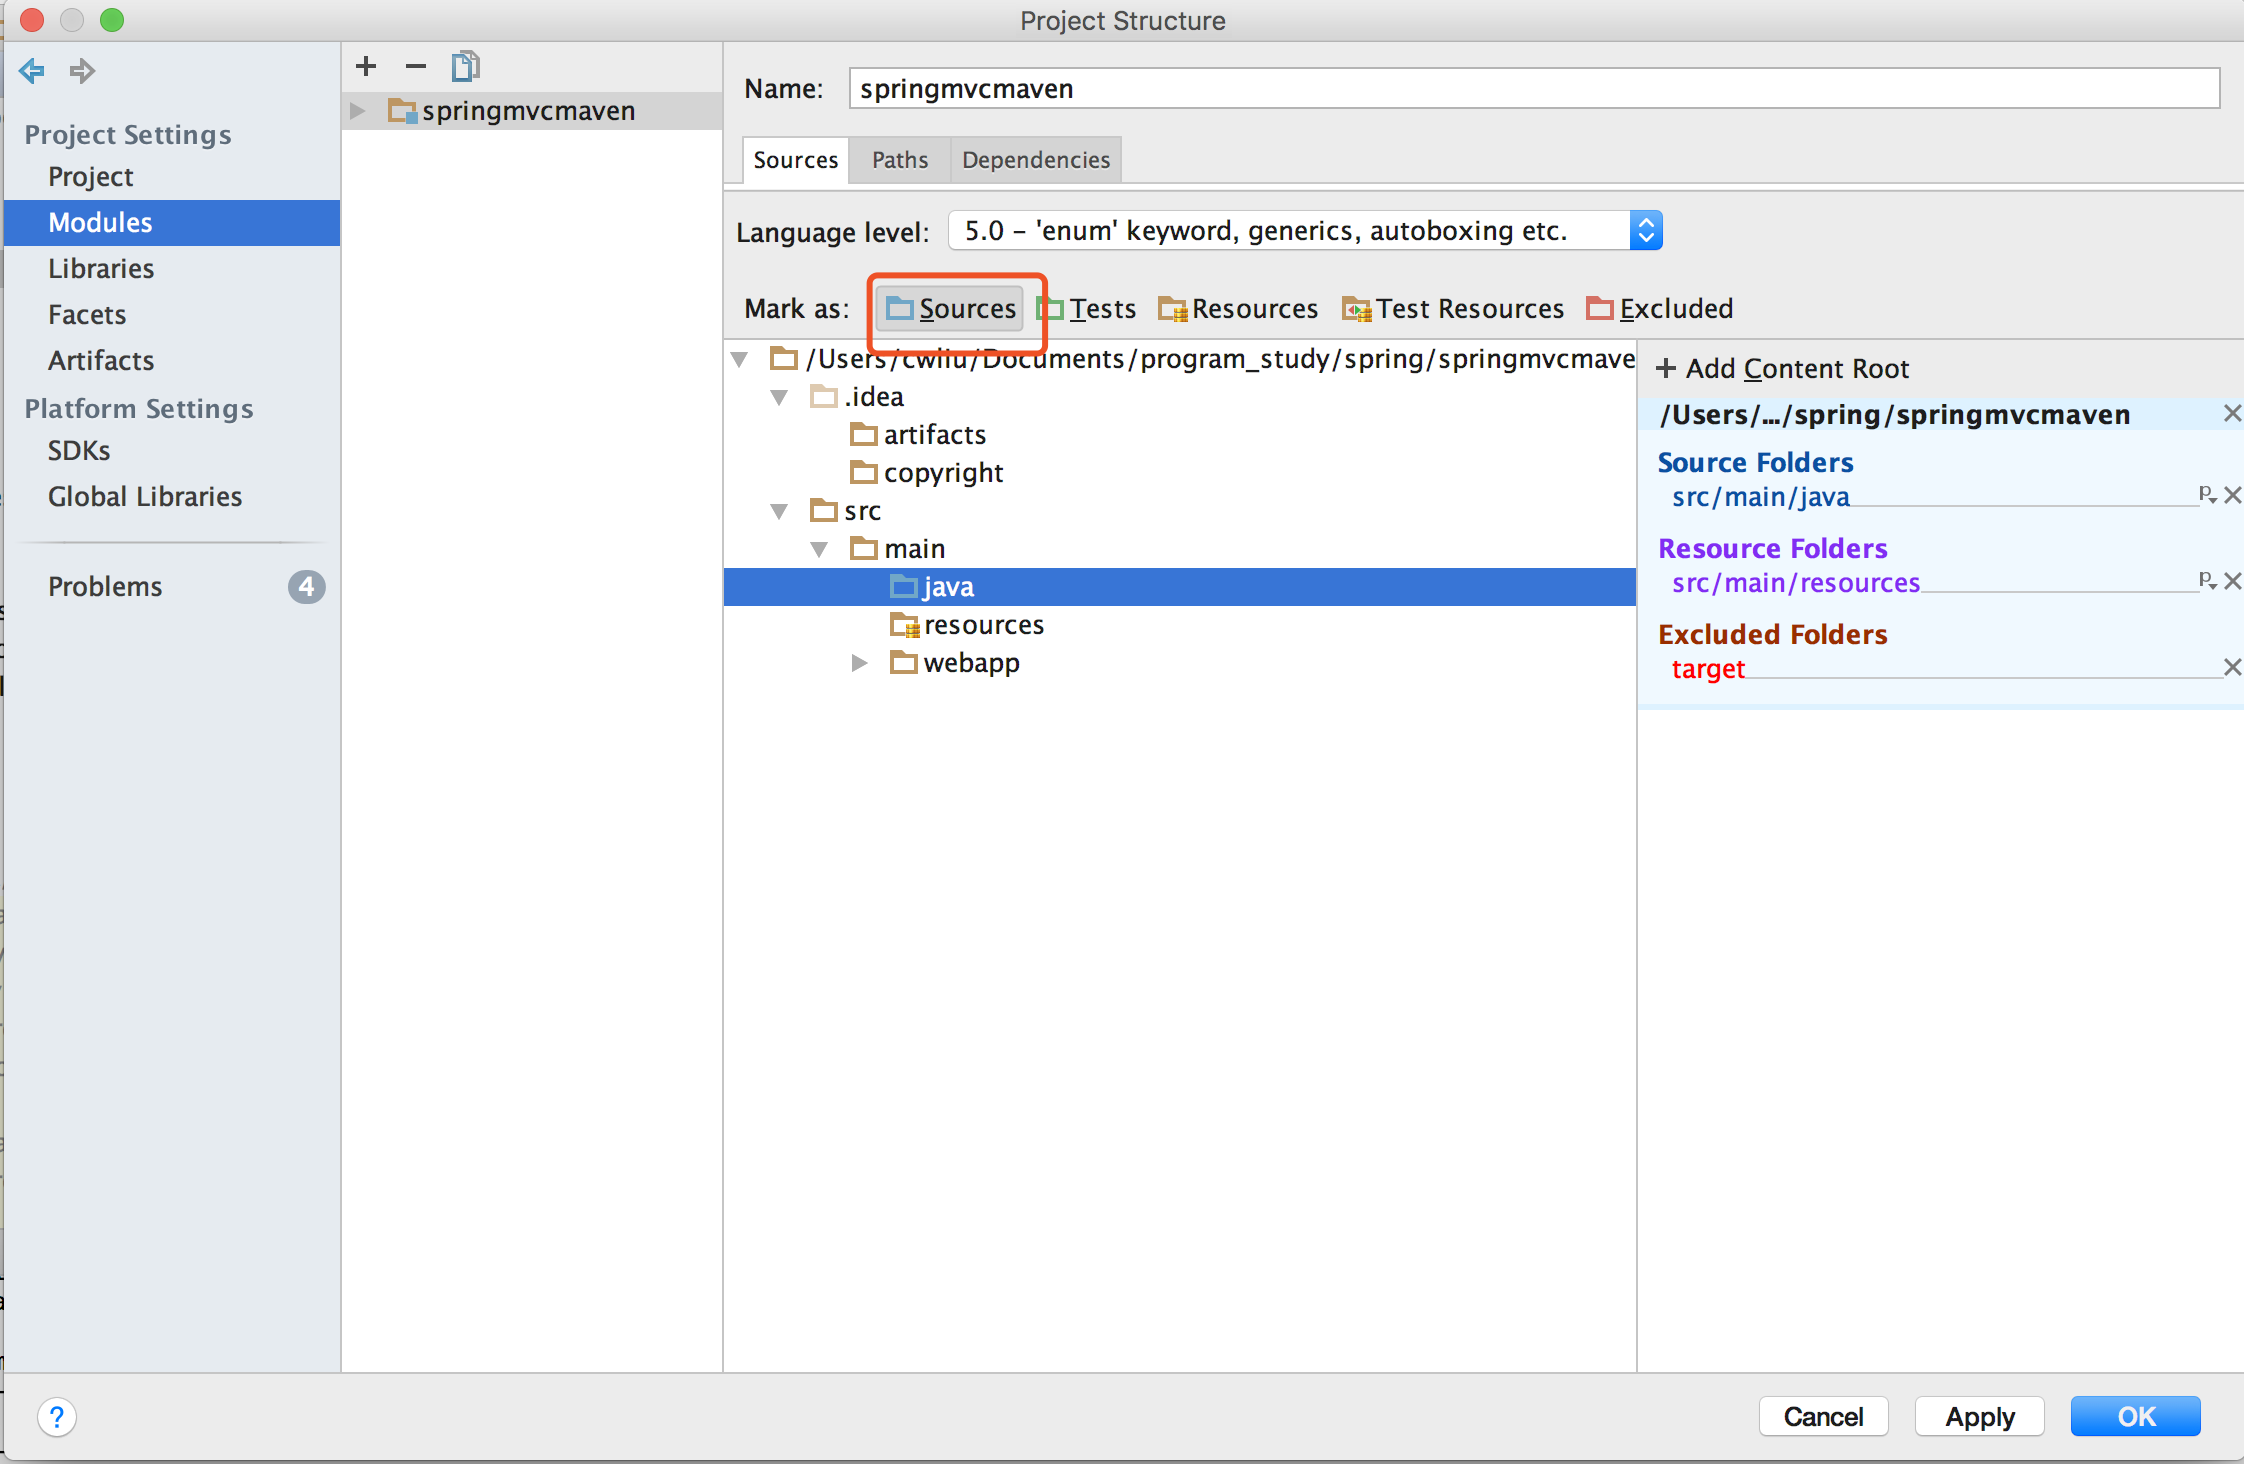Viewport: 2244px width, 1464px height.
Task: Expand the webapp folder
Action: [859, 663]
